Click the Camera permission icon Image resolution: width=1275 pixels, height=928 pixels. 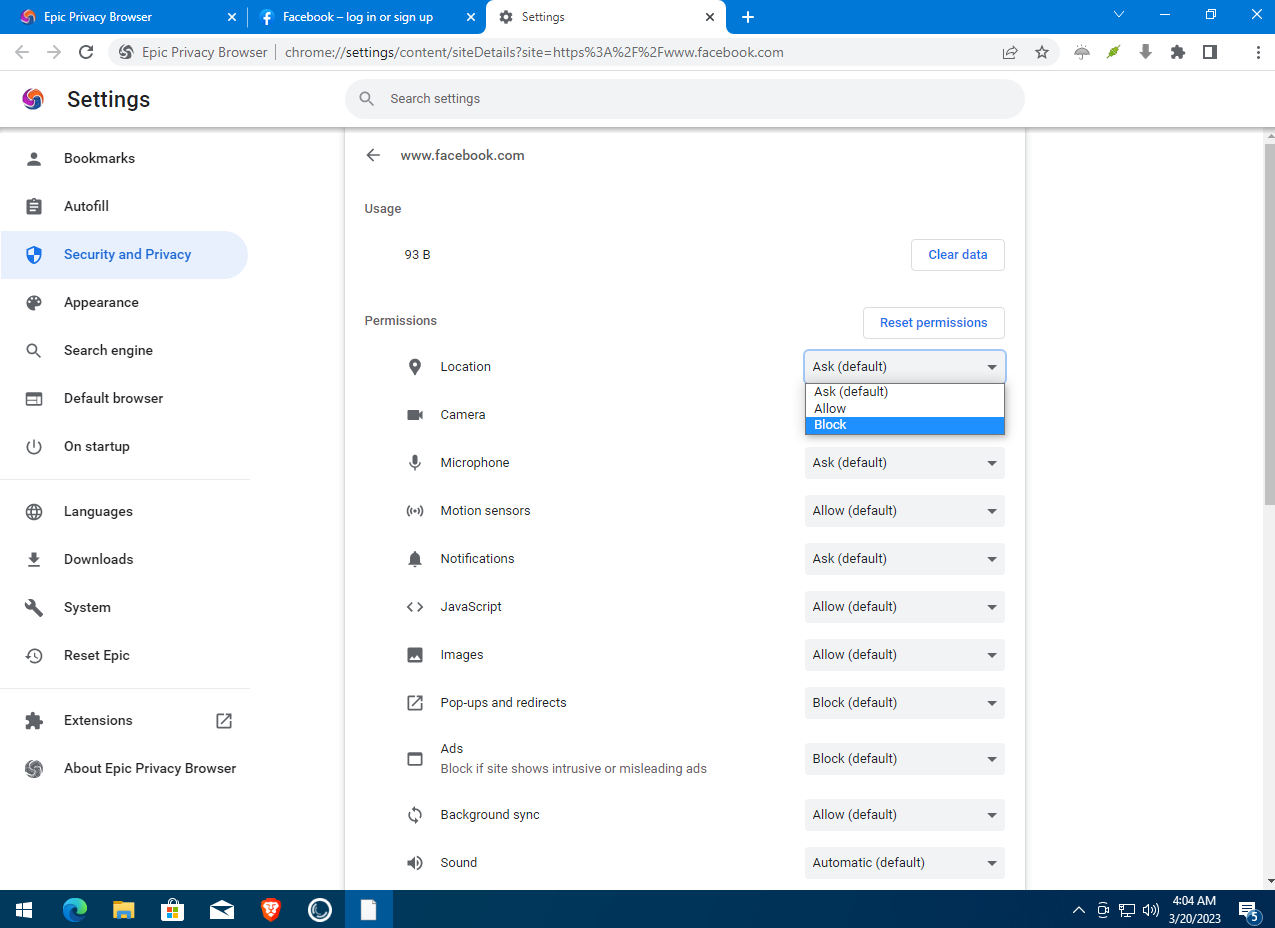point(415,415)
